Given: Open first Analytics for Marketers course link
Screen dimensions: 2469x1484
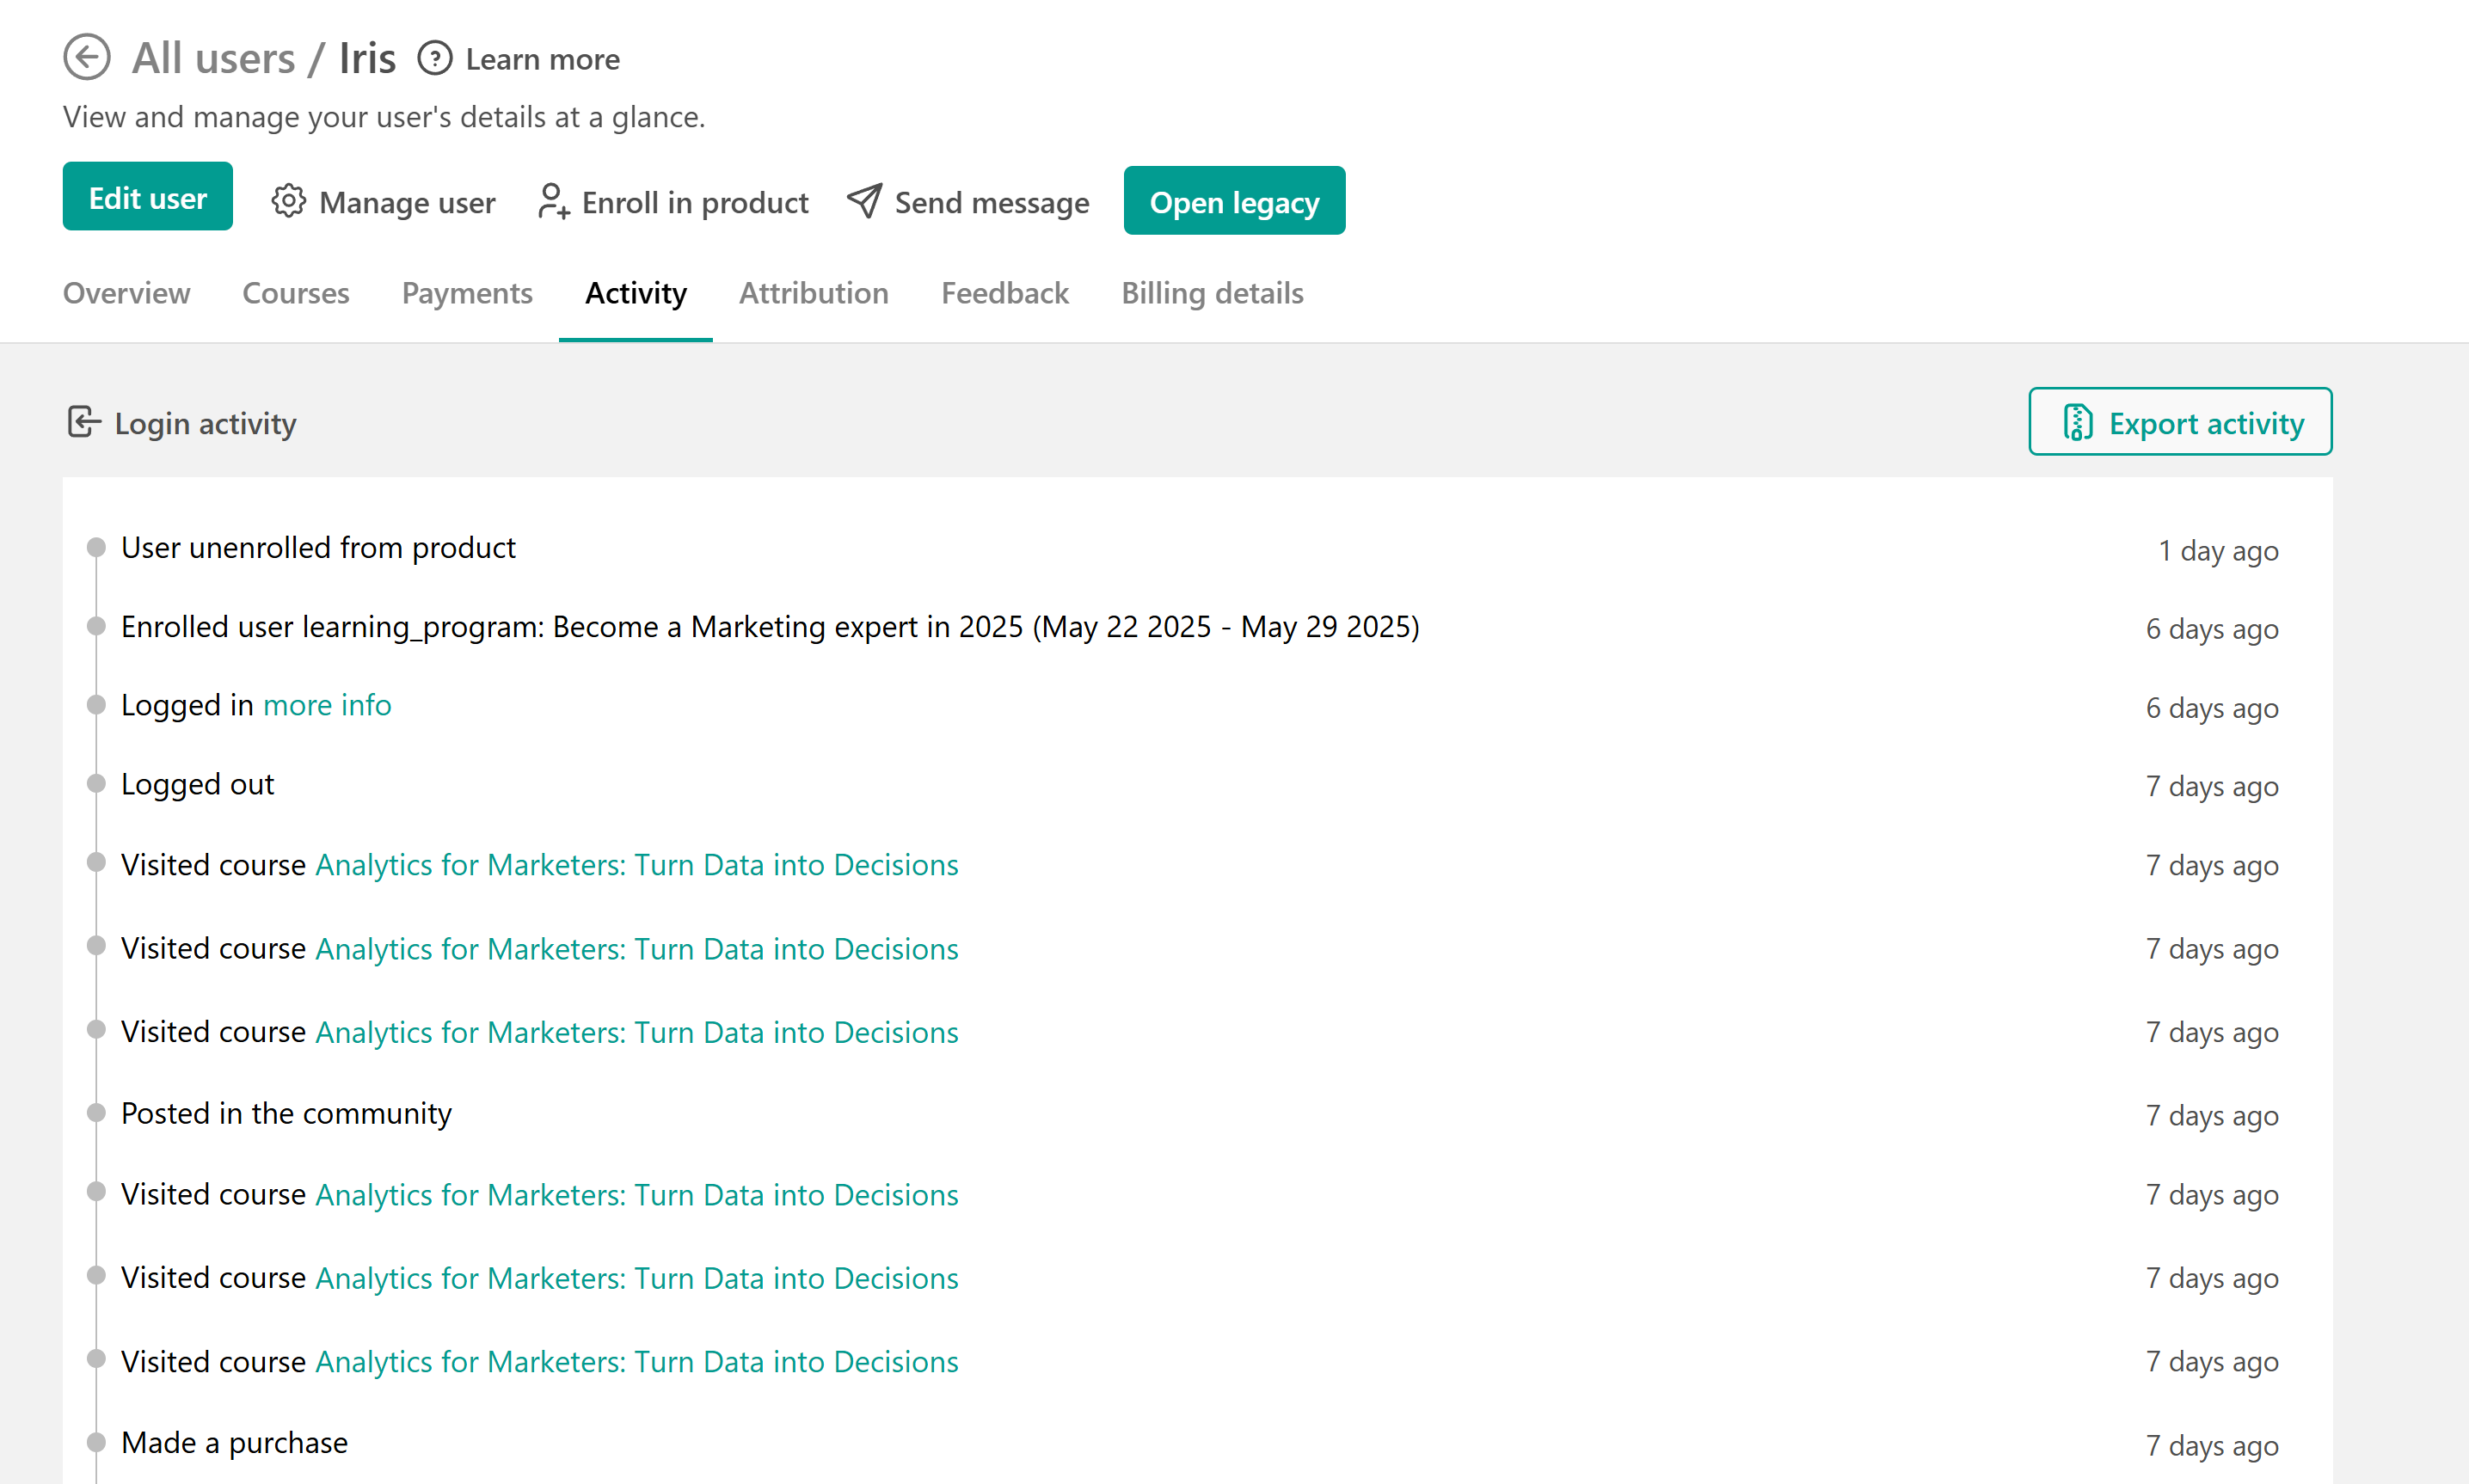Looking at the screenshot, I should coord(636,865).
